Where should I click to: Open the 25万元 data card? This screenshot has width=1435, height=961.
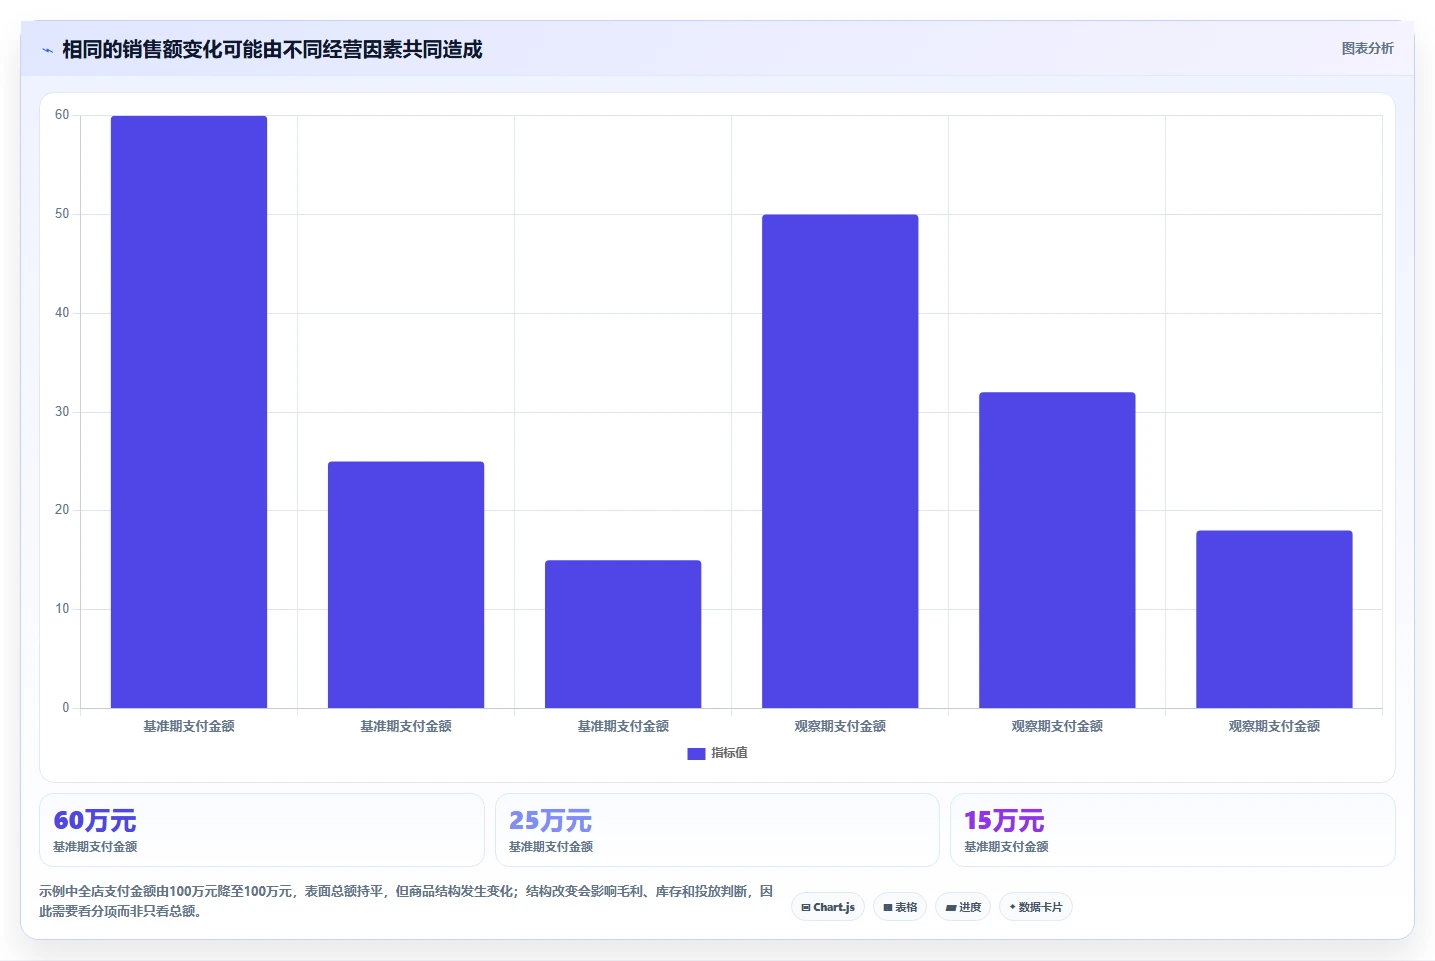717,830
